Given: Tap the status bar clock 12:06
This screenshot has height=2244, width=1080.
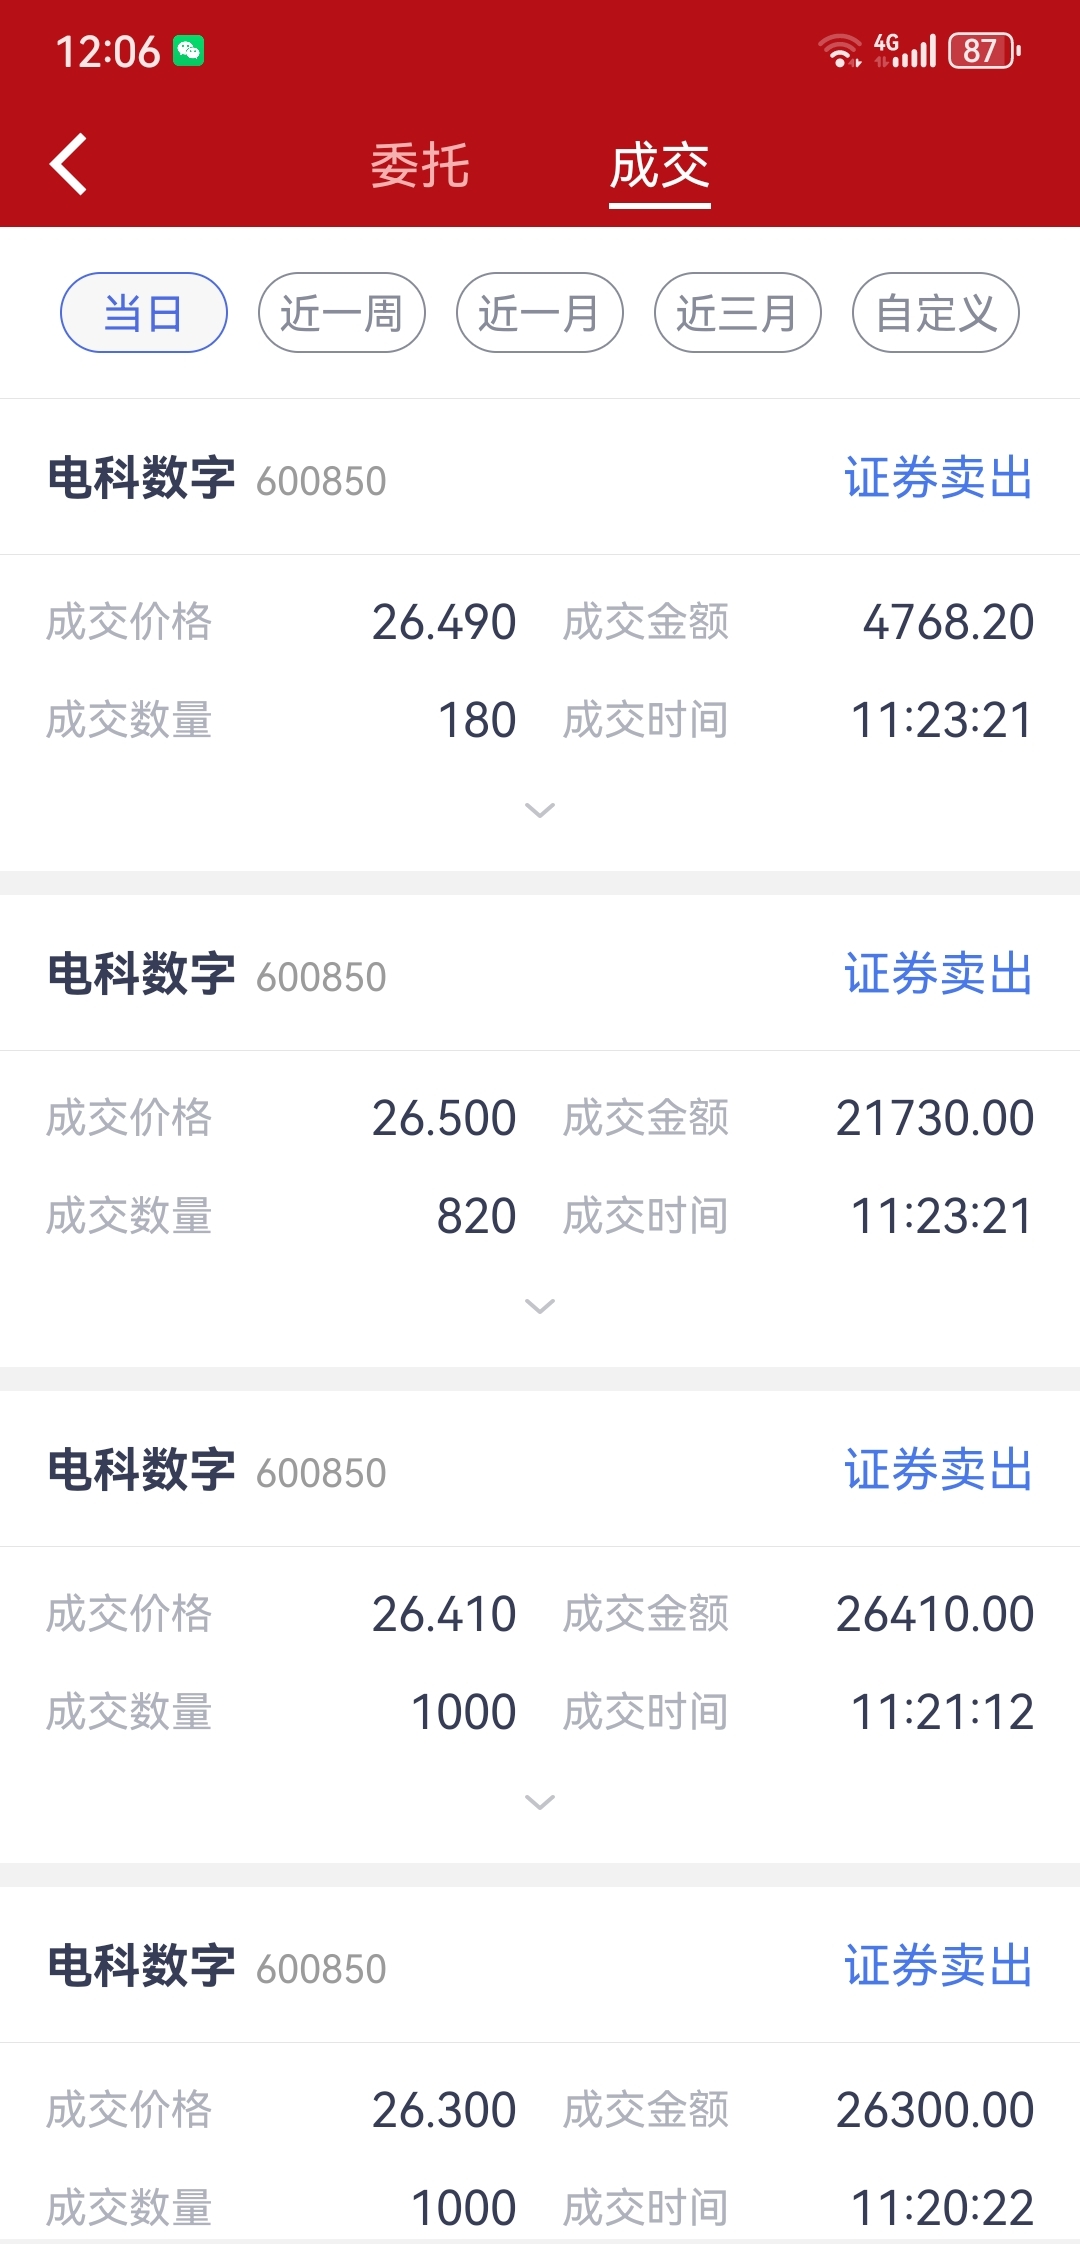Looking at the screenshot, I should point(108,52).
